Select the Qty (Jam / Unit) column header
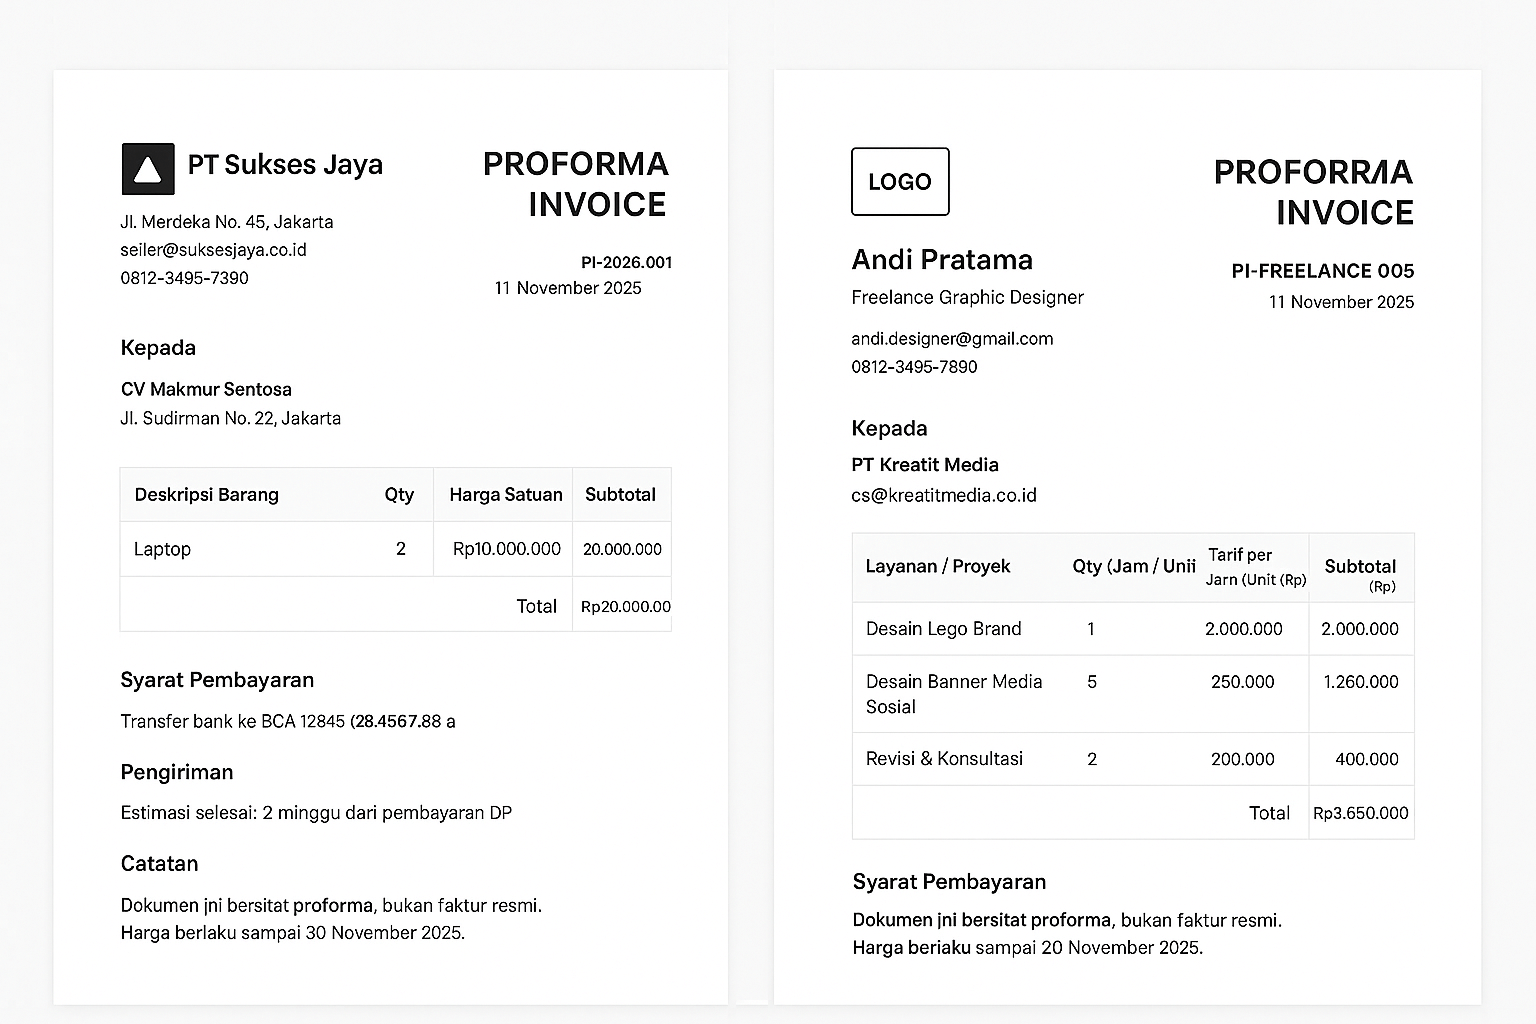This screenshot has height=1024, width=1536. [x=1133, y=566]
